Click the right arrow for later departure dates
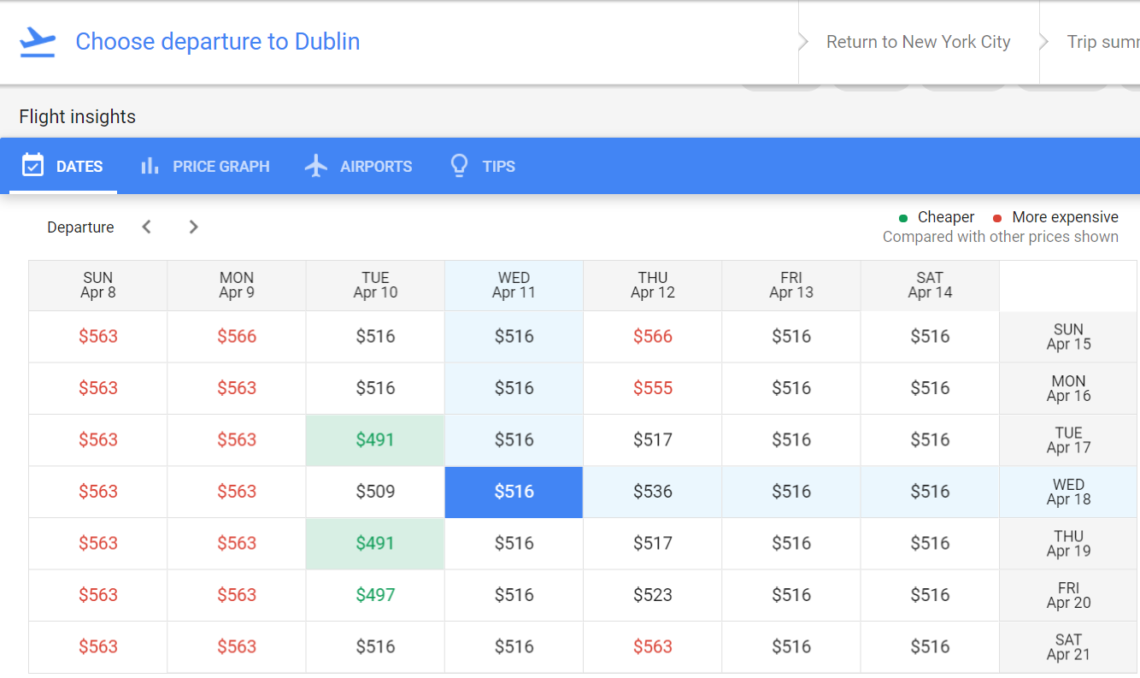The width and height of the screenshot is (1140, 678). point(193,227)
